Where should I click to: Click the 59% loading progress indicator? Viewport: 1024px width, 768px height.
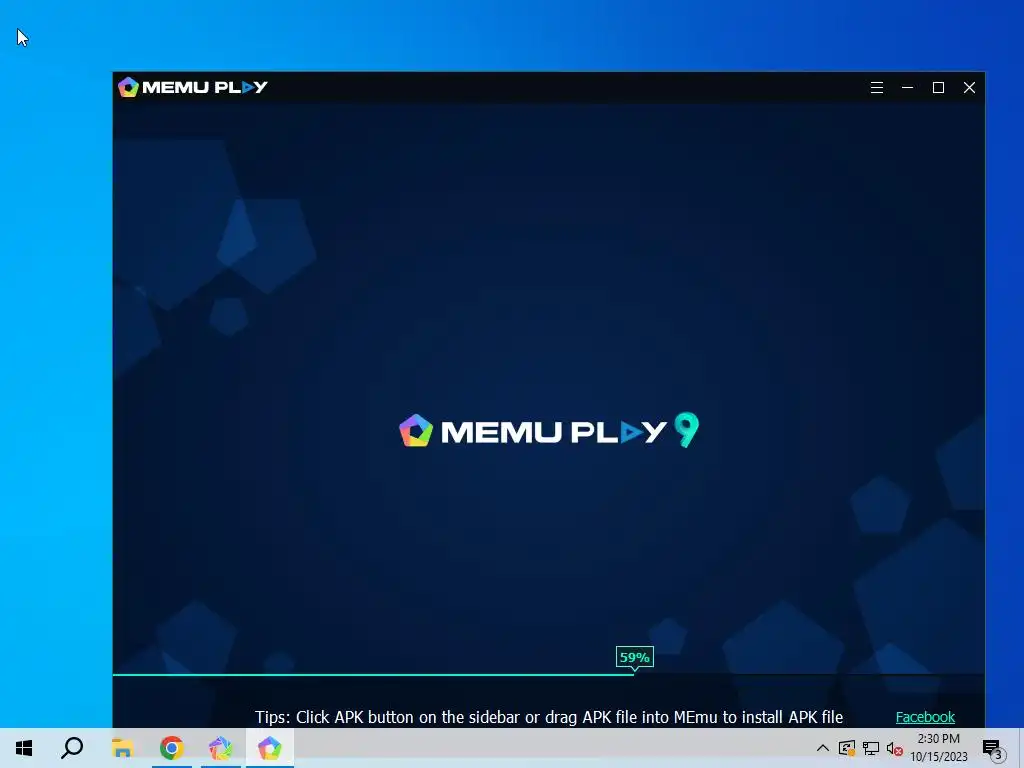point(634,658)
